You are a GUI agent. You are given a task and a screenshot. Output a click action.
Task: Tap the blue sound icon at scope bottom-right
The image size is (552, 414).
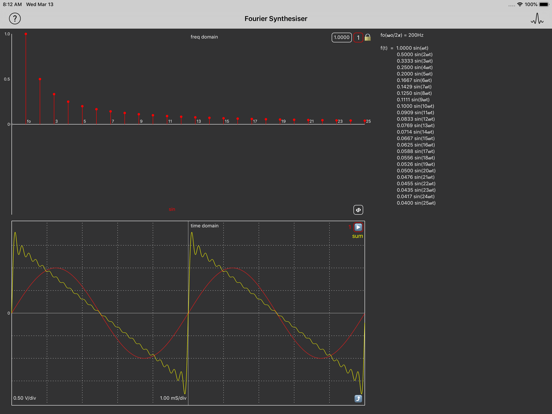coord(358,399)
